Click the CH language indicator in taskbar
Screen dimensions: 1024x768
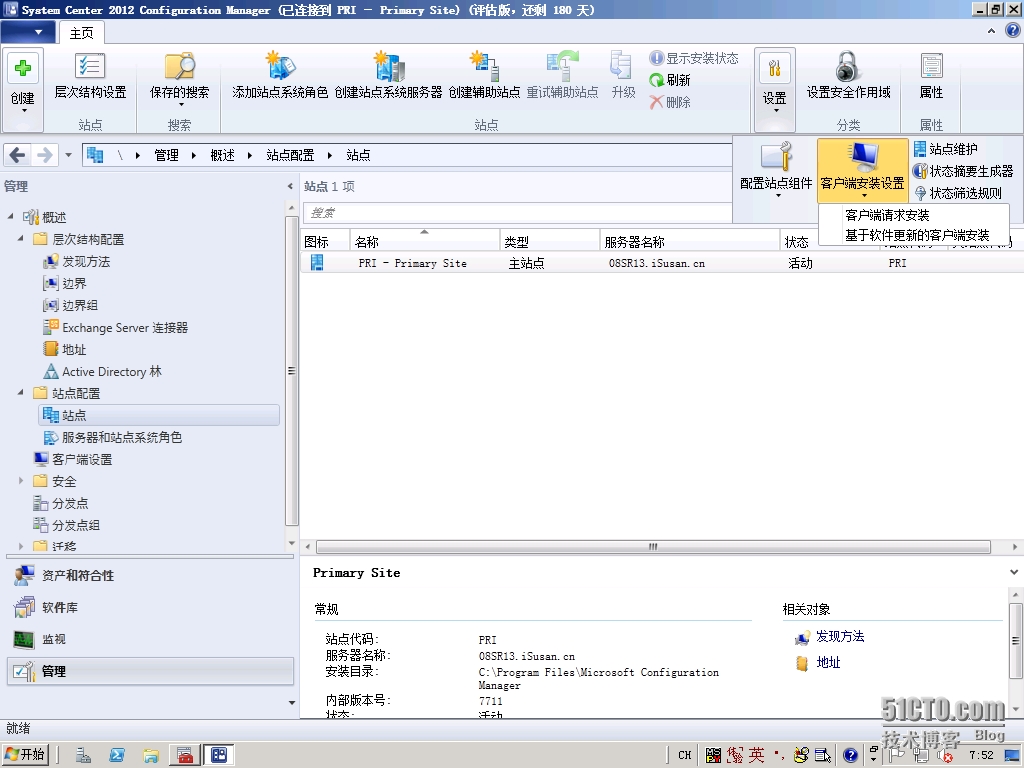pyautogui.click(x=684, y=756)
